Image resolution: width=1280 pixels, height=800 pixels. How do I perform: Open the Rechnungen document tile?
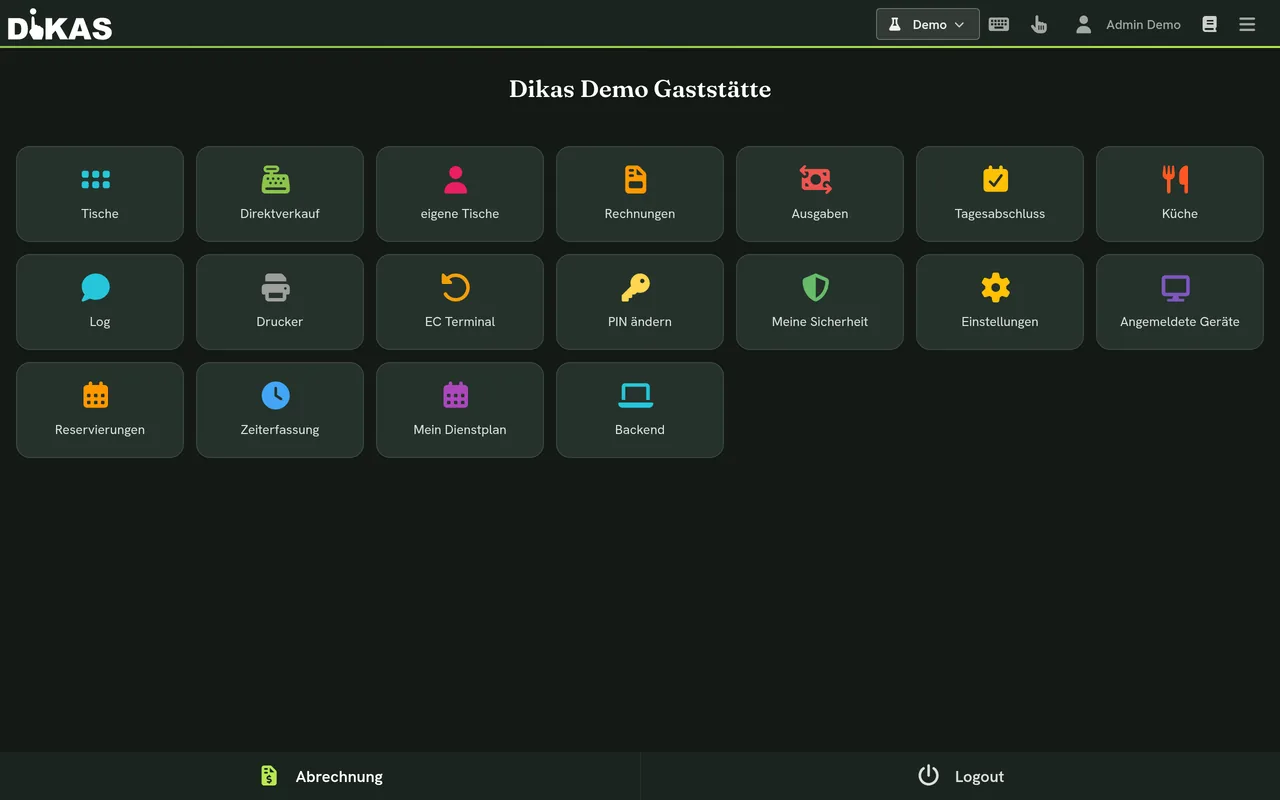[x=640, y=194]
